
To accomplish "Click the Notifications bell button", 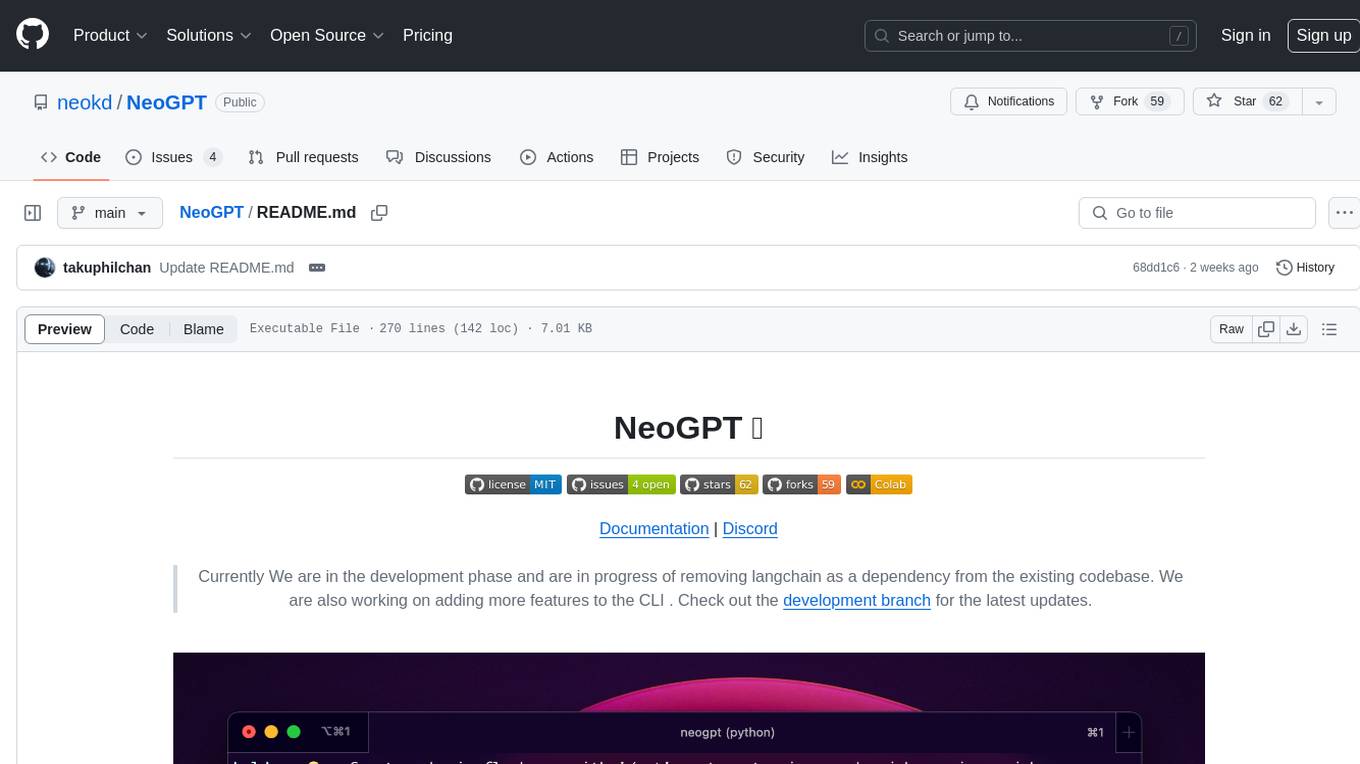I will (x=1009, y=102).
